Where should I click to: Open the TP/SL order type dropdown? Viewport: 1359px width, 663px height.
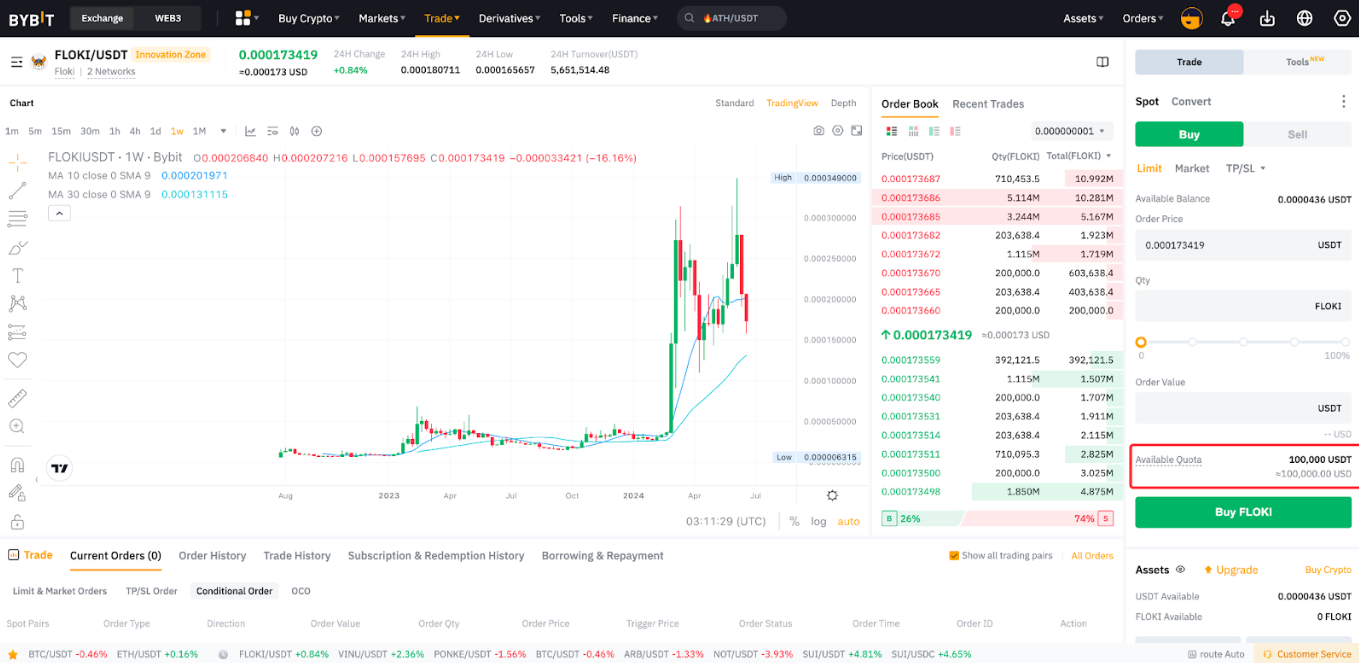(1245, 168)
